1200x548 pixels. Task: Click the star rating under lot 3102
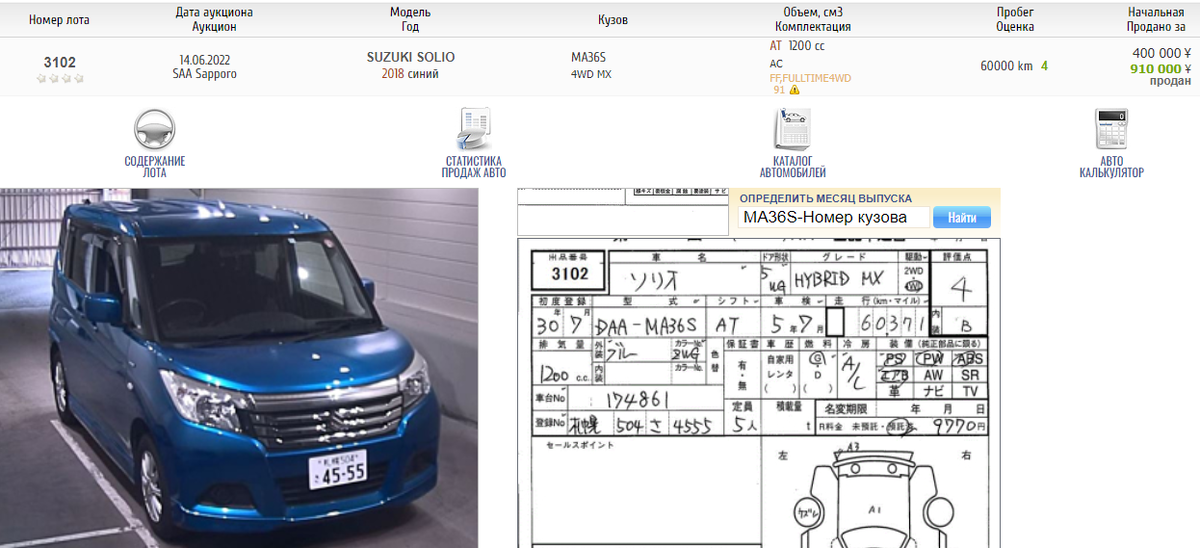tap(60, 78)
